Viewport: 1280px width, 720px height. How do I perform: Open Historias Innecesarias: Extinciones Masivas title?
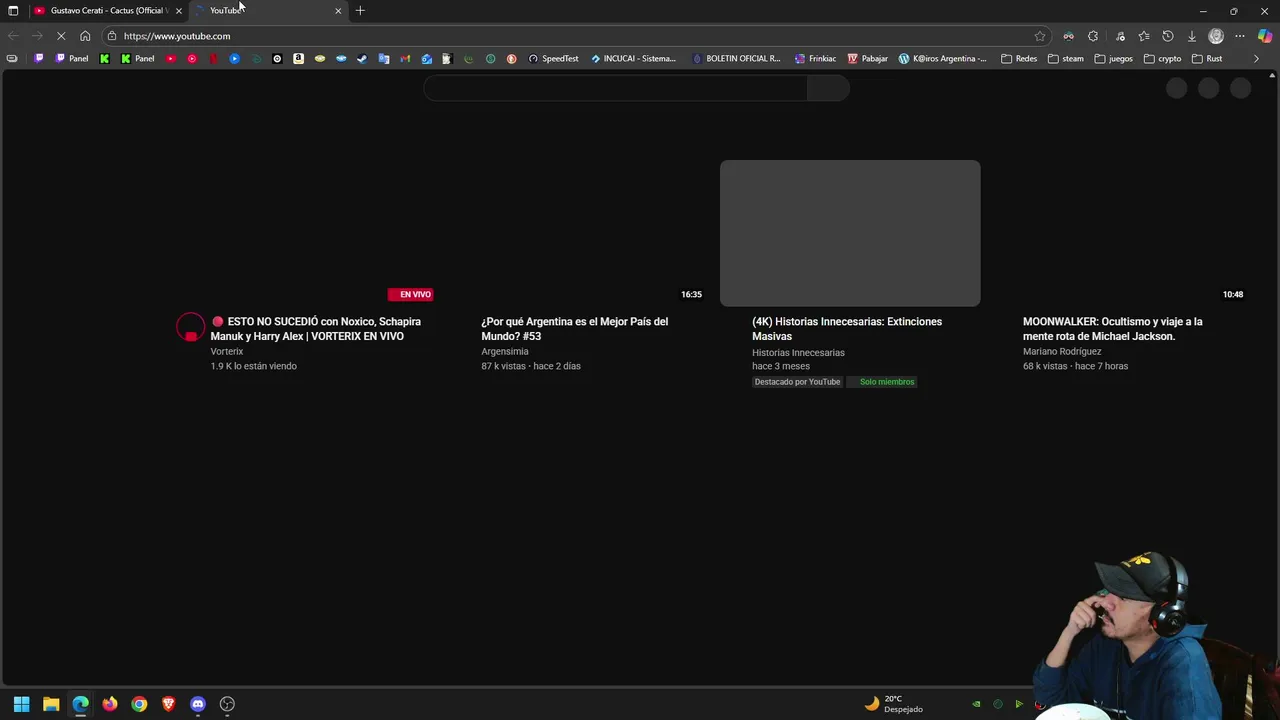coord(847,329)
